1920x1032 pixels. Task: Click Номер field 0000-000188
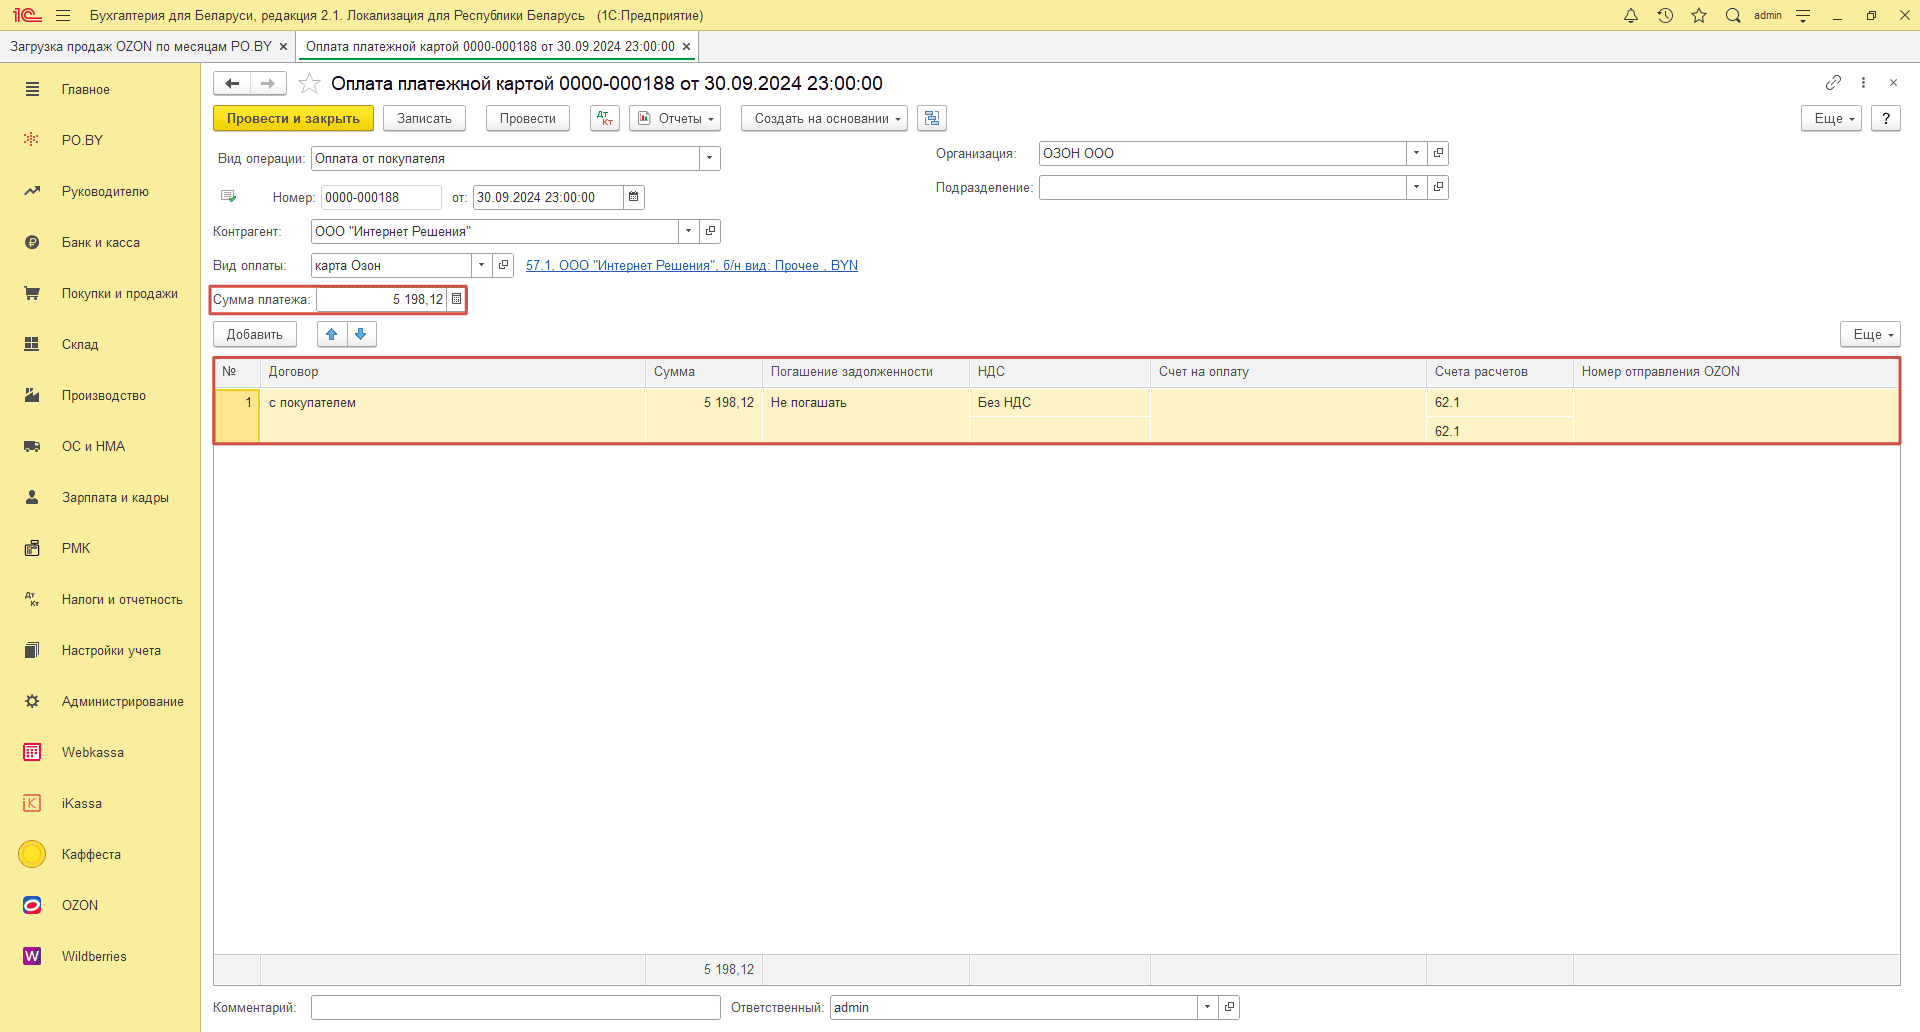click(381, 197)
